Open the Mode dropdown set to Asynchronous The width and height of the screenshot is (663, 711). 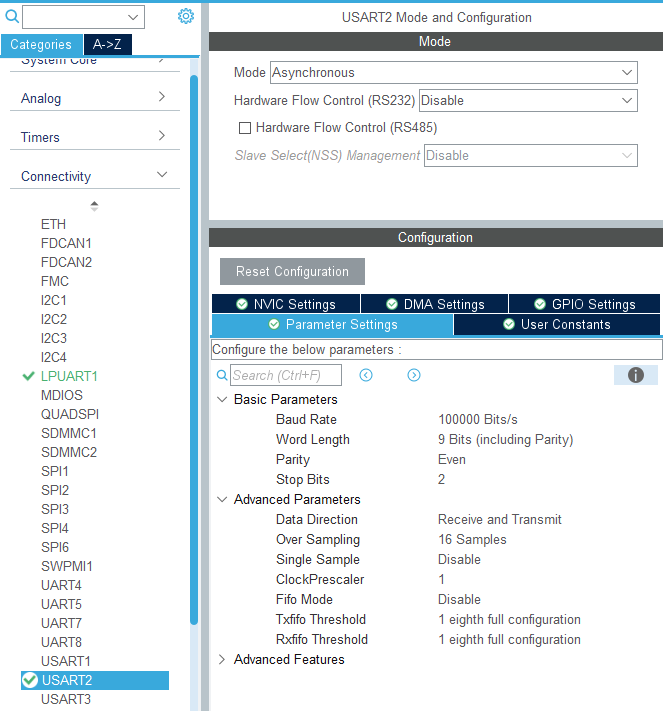tap(453, 73)
